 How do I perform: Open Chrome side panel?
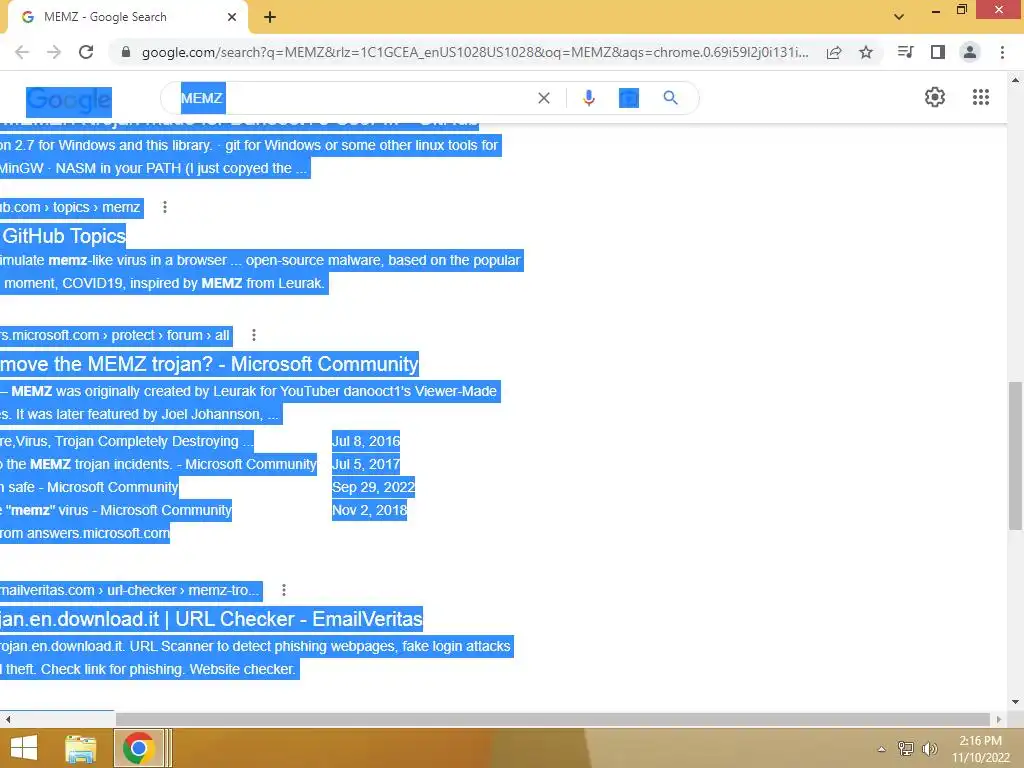tap(938, 52)
